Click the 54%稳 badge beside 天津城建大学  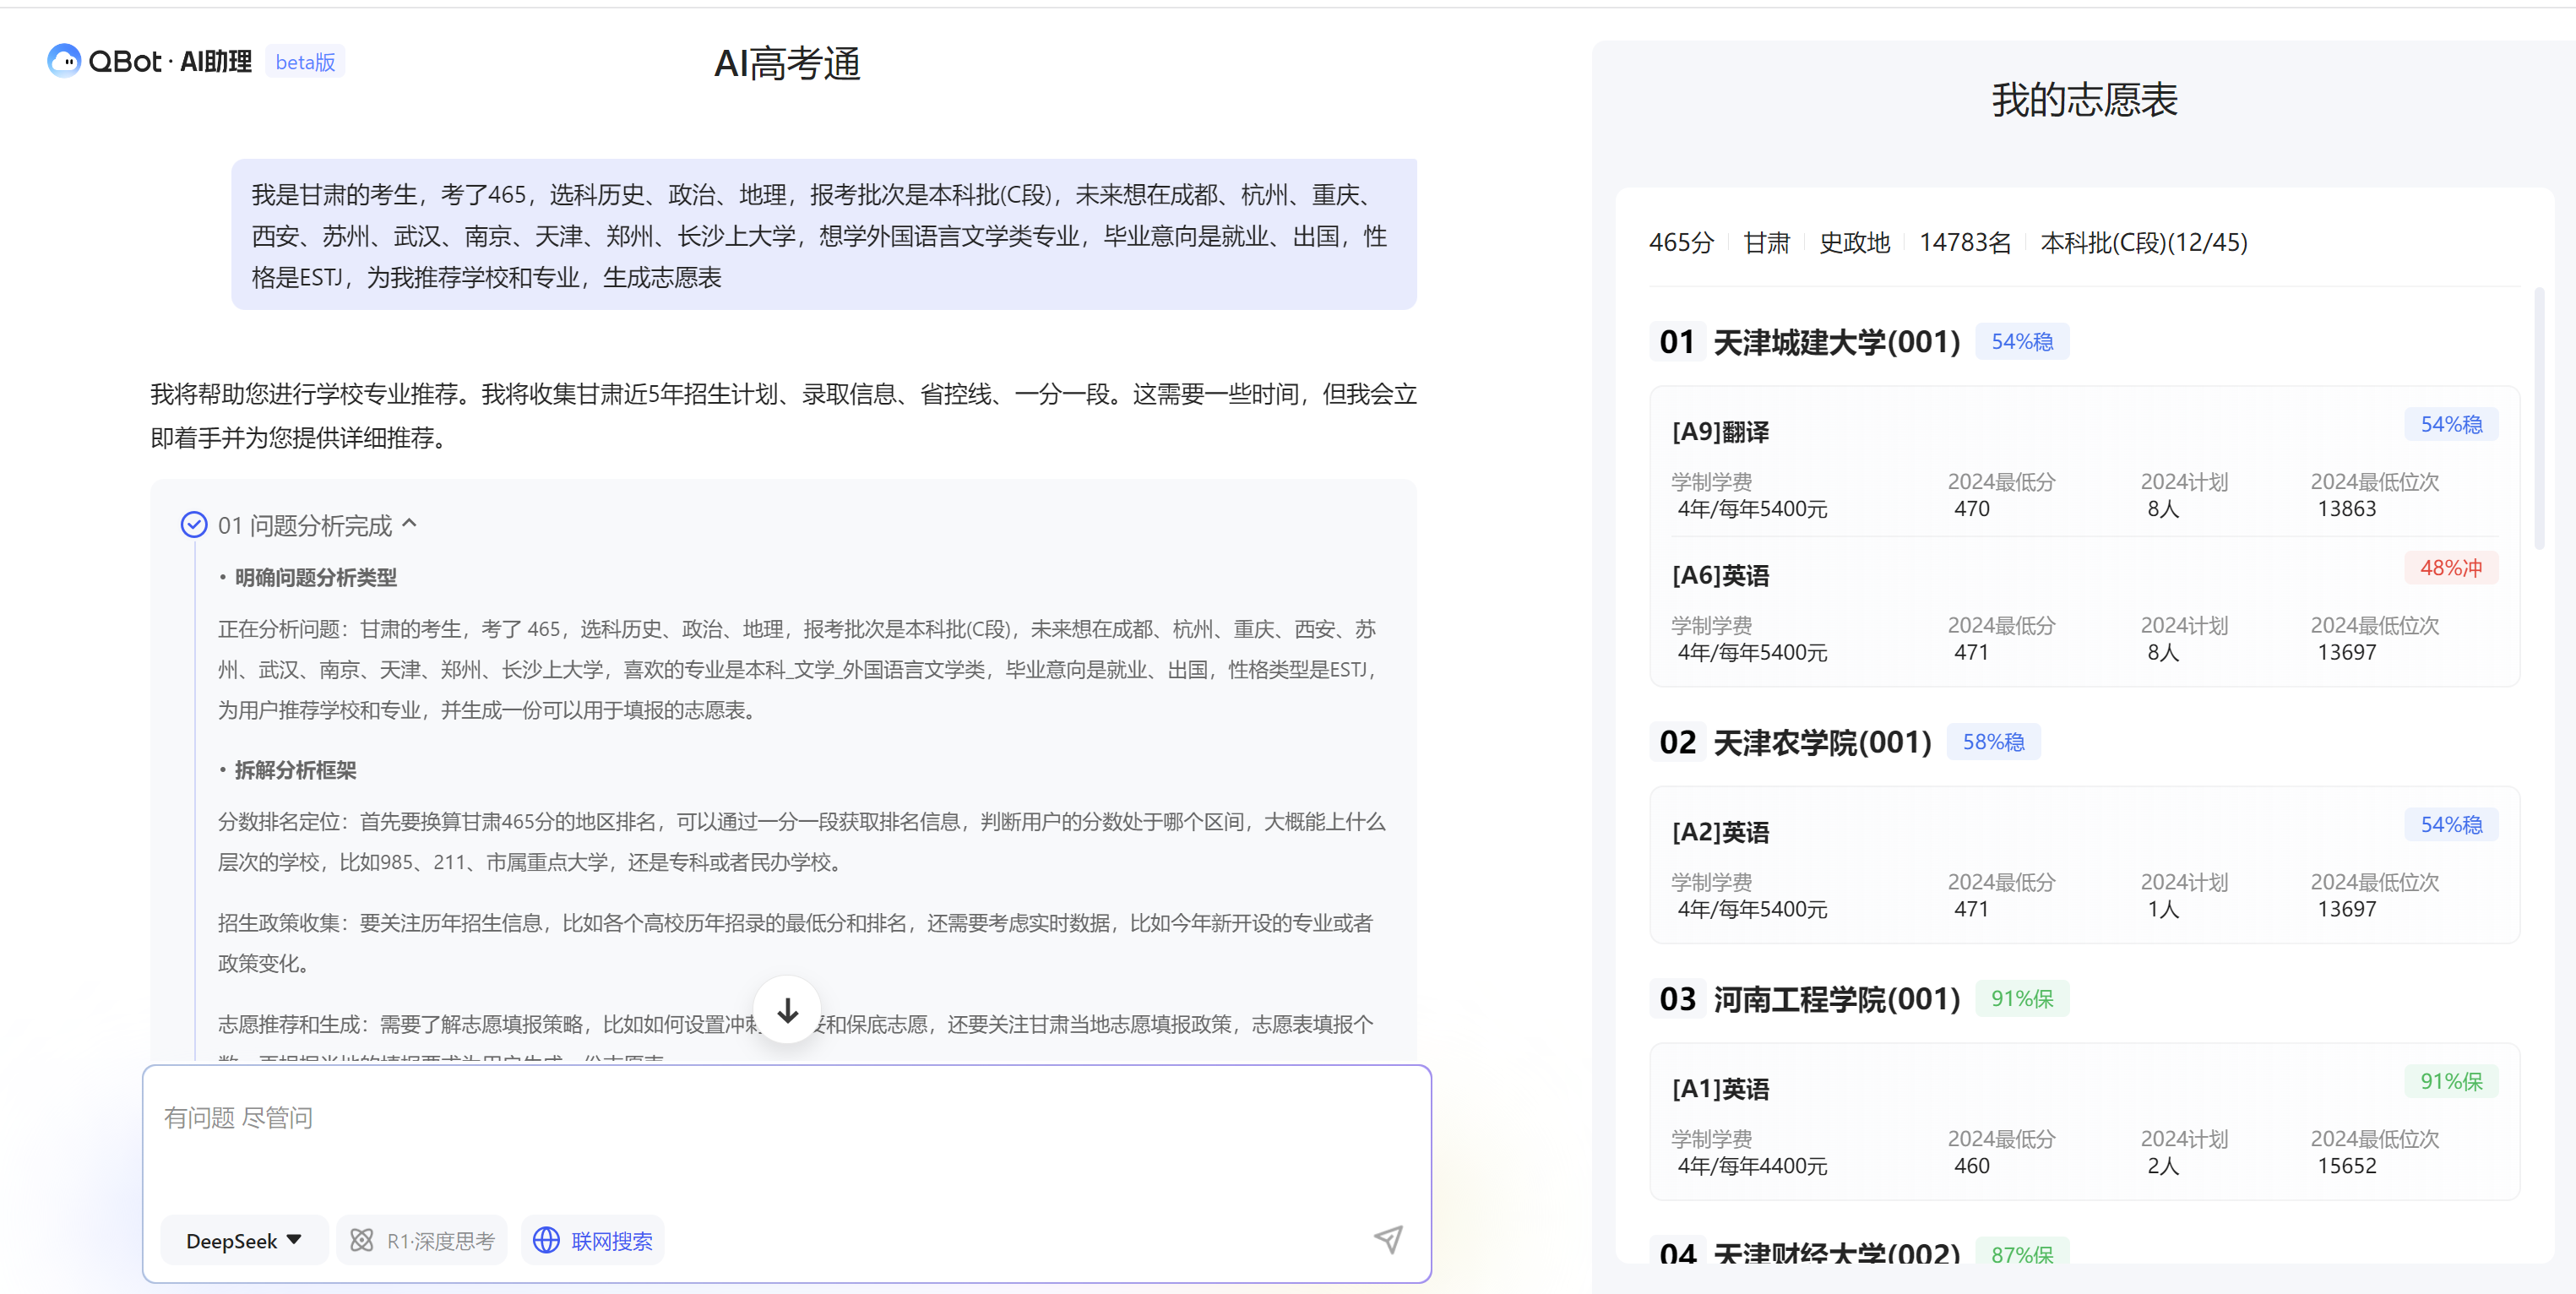pyautogui.click(x=2022, y=341)
